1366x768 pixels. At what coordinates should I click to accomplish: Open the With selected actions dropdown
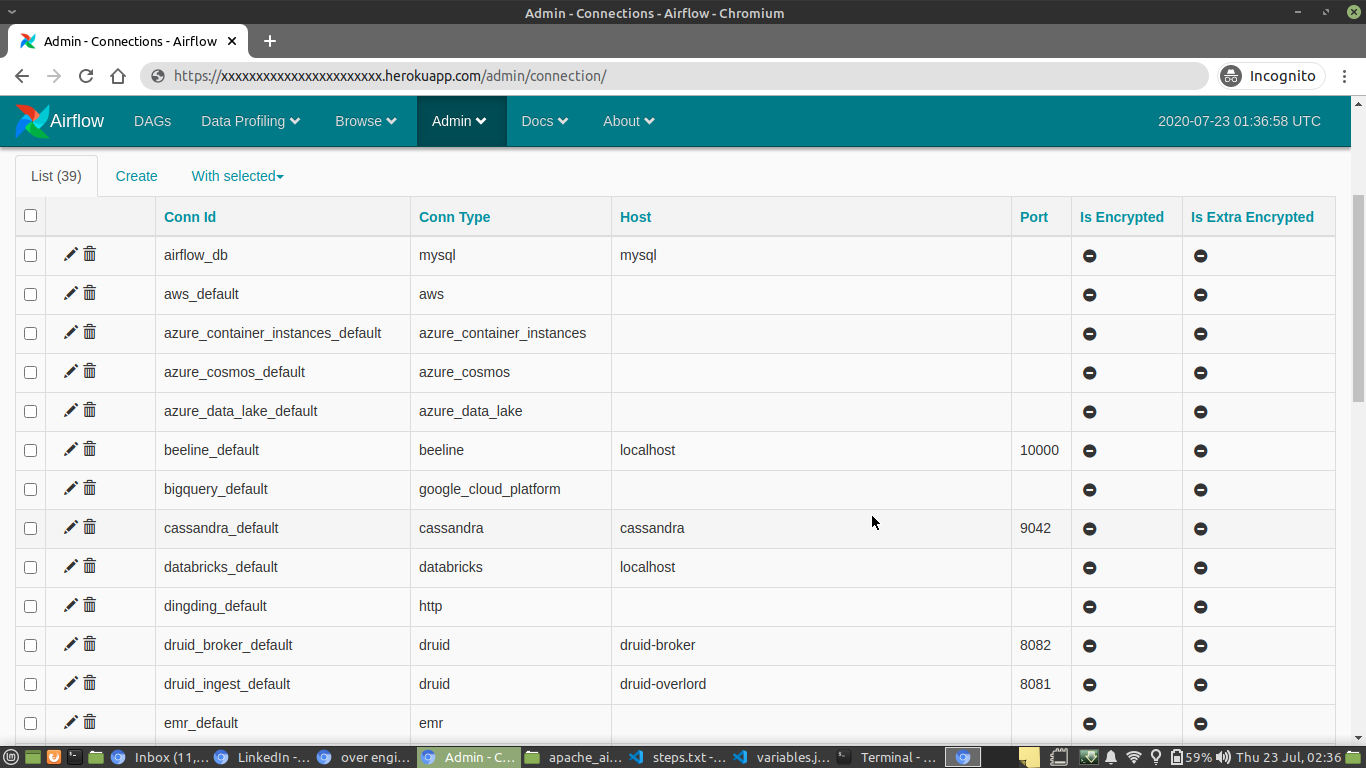point(238,176)
